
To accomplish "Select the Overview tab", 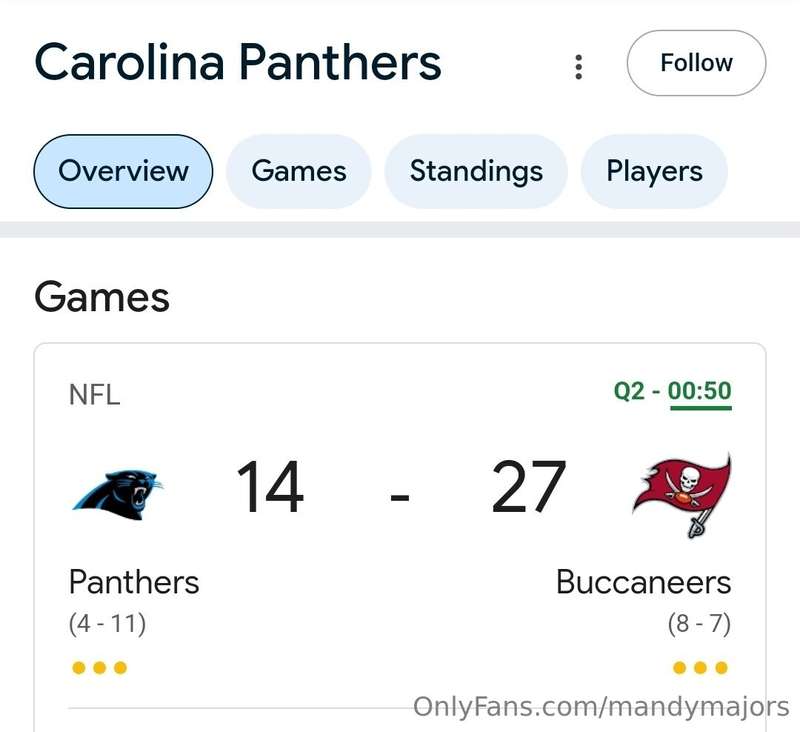I will [123, 171].
